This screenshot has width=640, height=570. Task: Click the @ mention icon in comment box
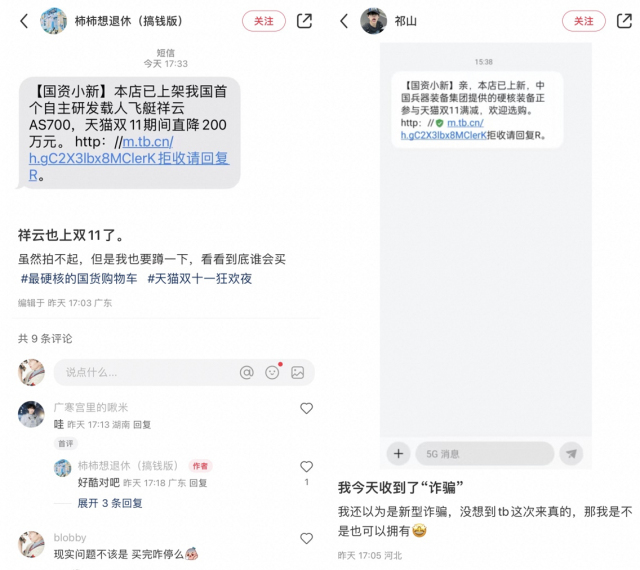[x=247, y=372]
